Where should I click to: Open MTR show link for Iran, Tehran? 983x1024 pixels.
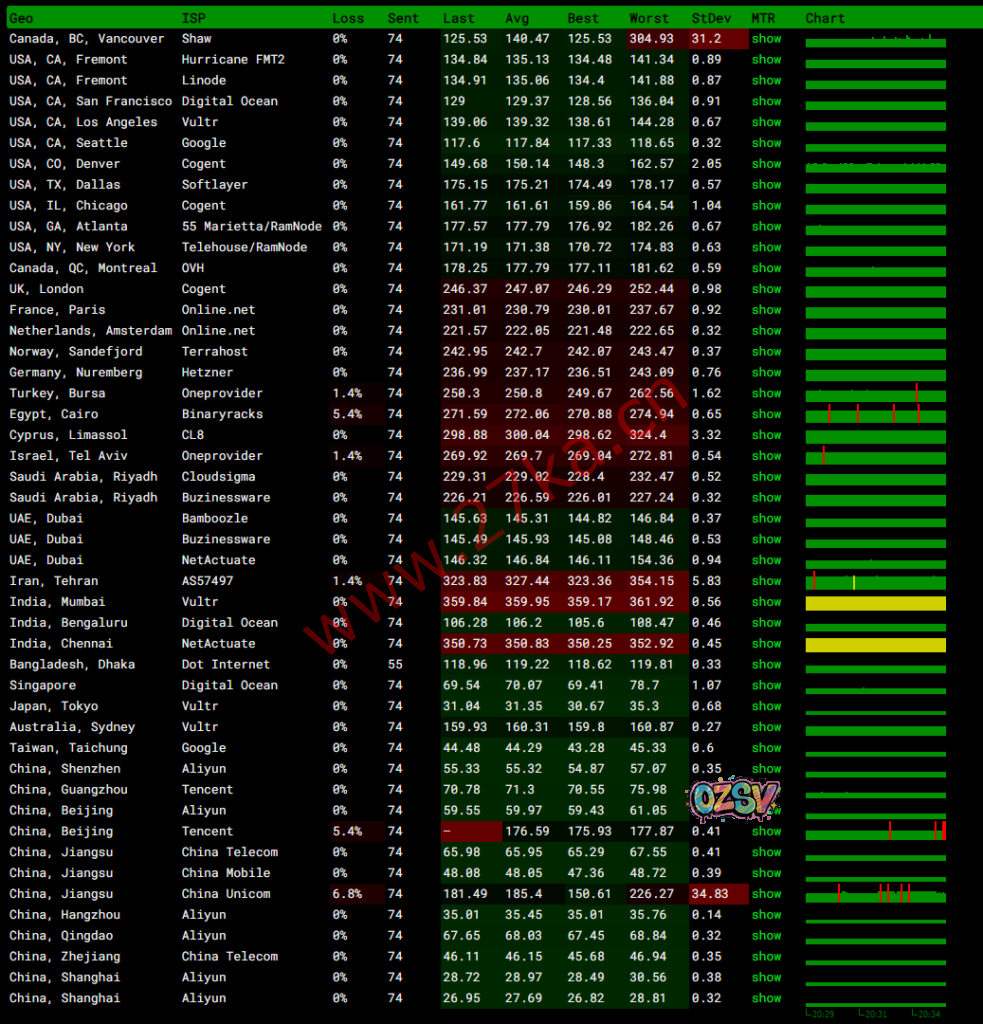(x=766, y=581)
